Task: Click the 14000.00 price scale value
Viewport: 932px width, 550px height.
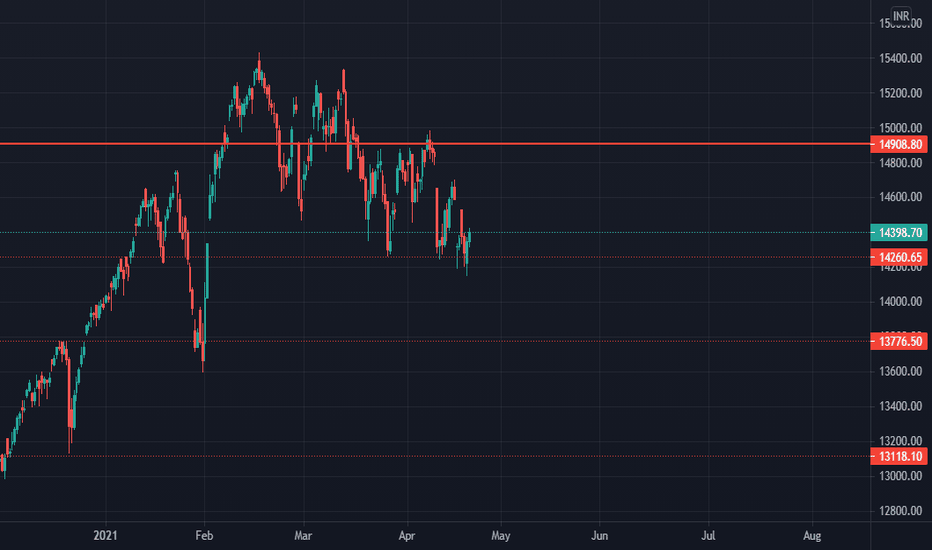Action: pos(900,302)
